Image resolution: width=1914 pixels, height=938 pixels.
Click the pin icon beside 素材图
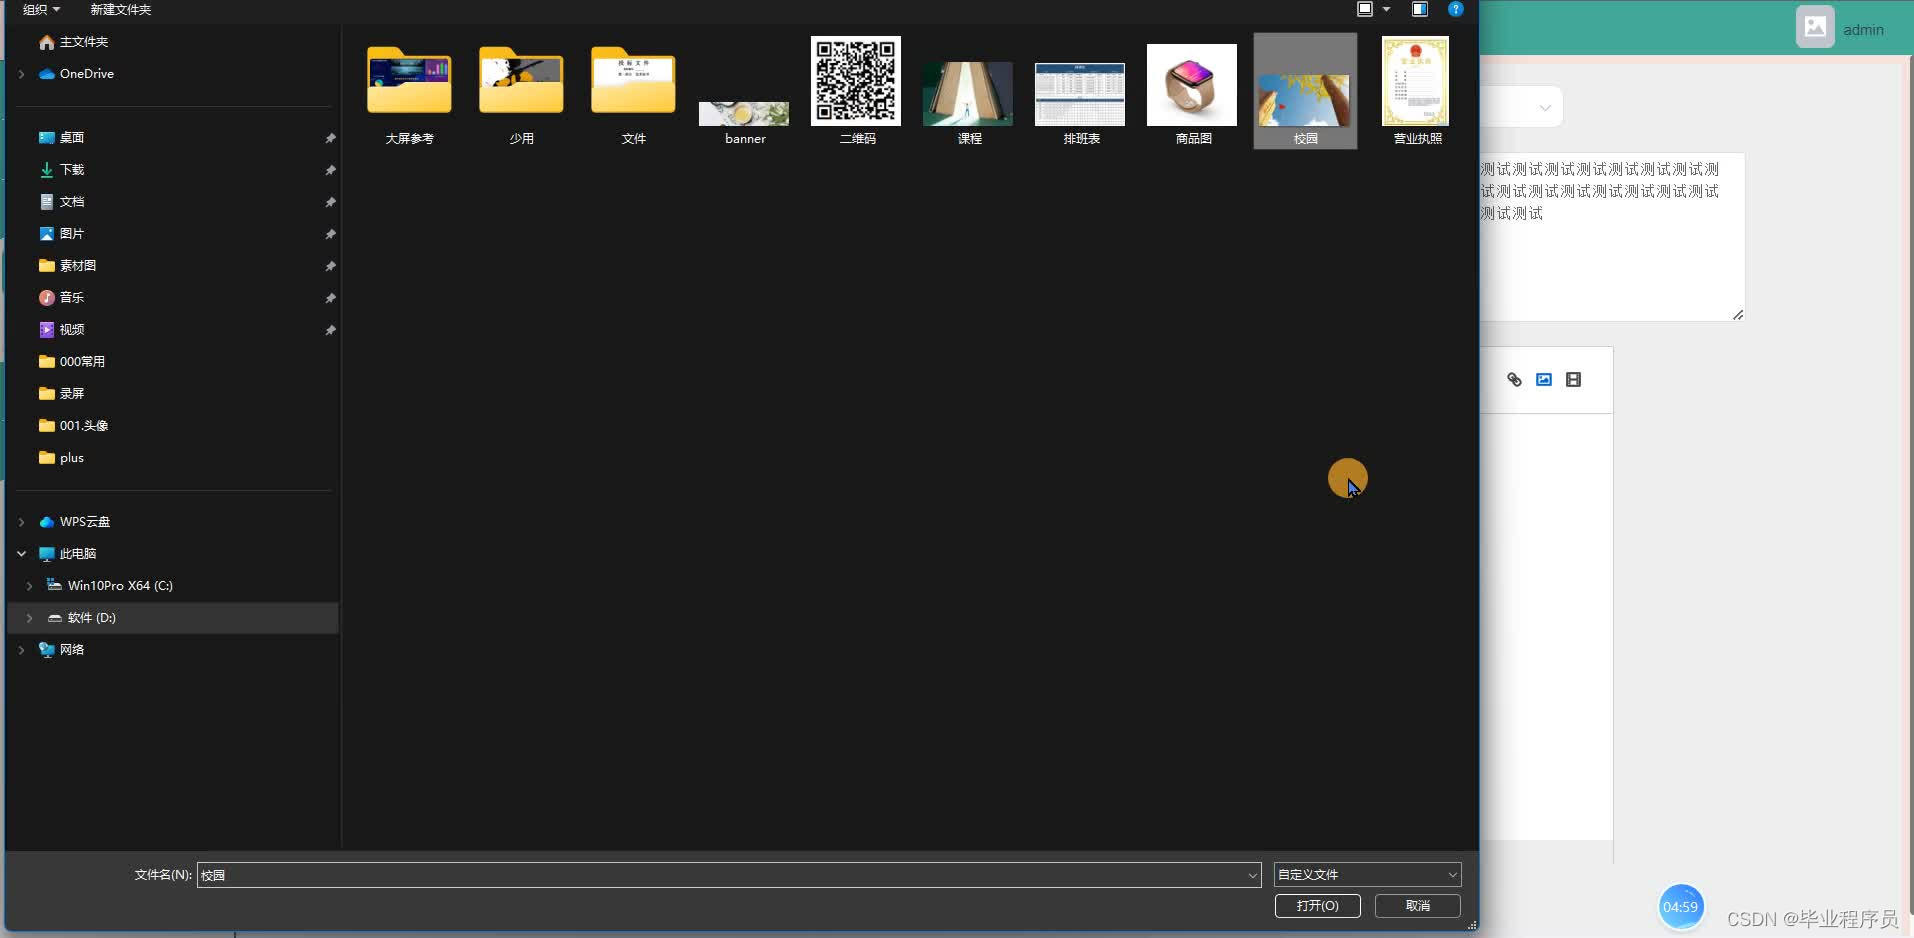coord(330,266)
